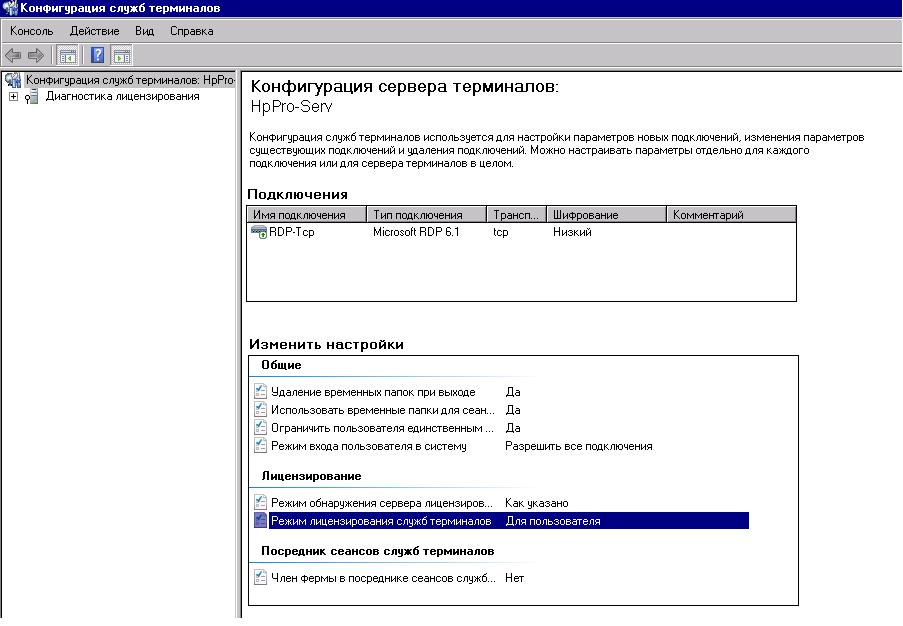Open Help via the question mark icon

click(x=98, y=55)
